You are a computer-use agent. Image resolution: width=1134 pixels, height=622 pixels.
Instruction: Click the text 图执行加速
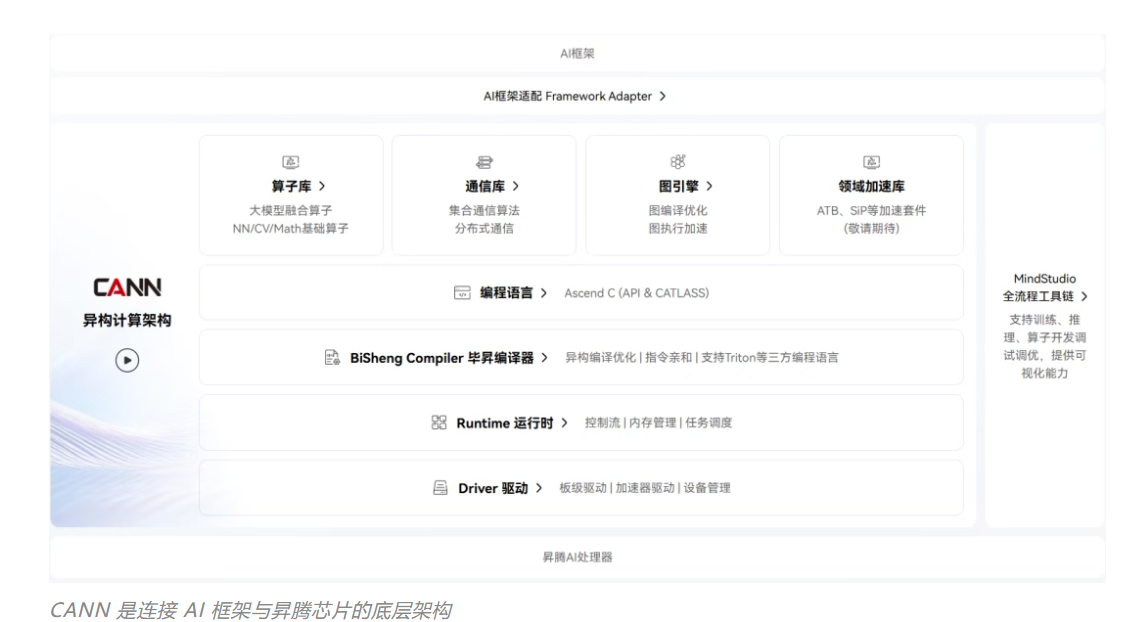(678, 229)
